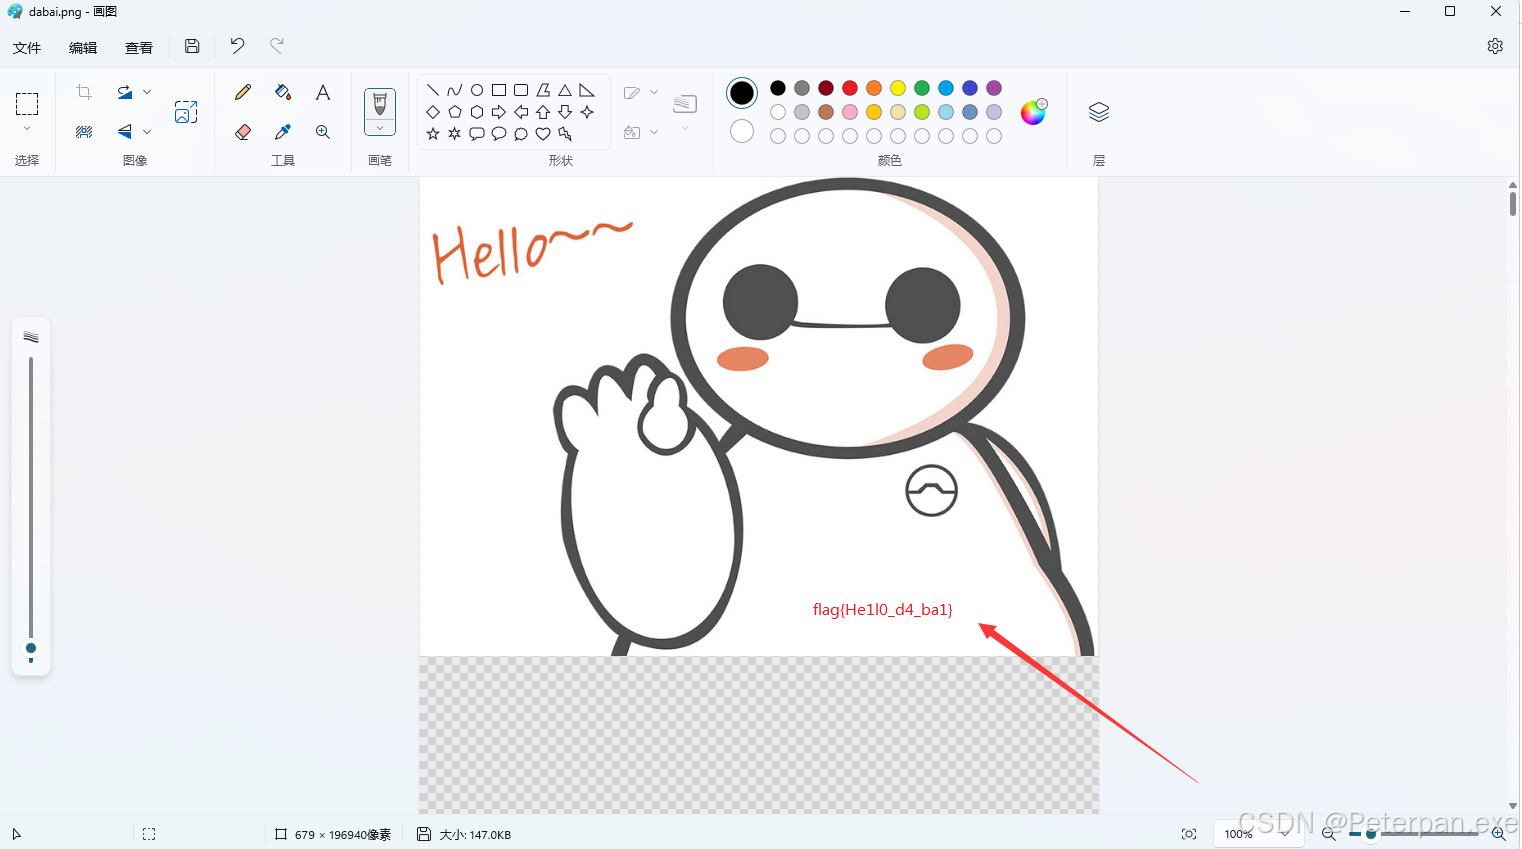This screenshot has height=849, width=1522.
Task: Pick the Diamond shape
Action: tap(433, 112)
